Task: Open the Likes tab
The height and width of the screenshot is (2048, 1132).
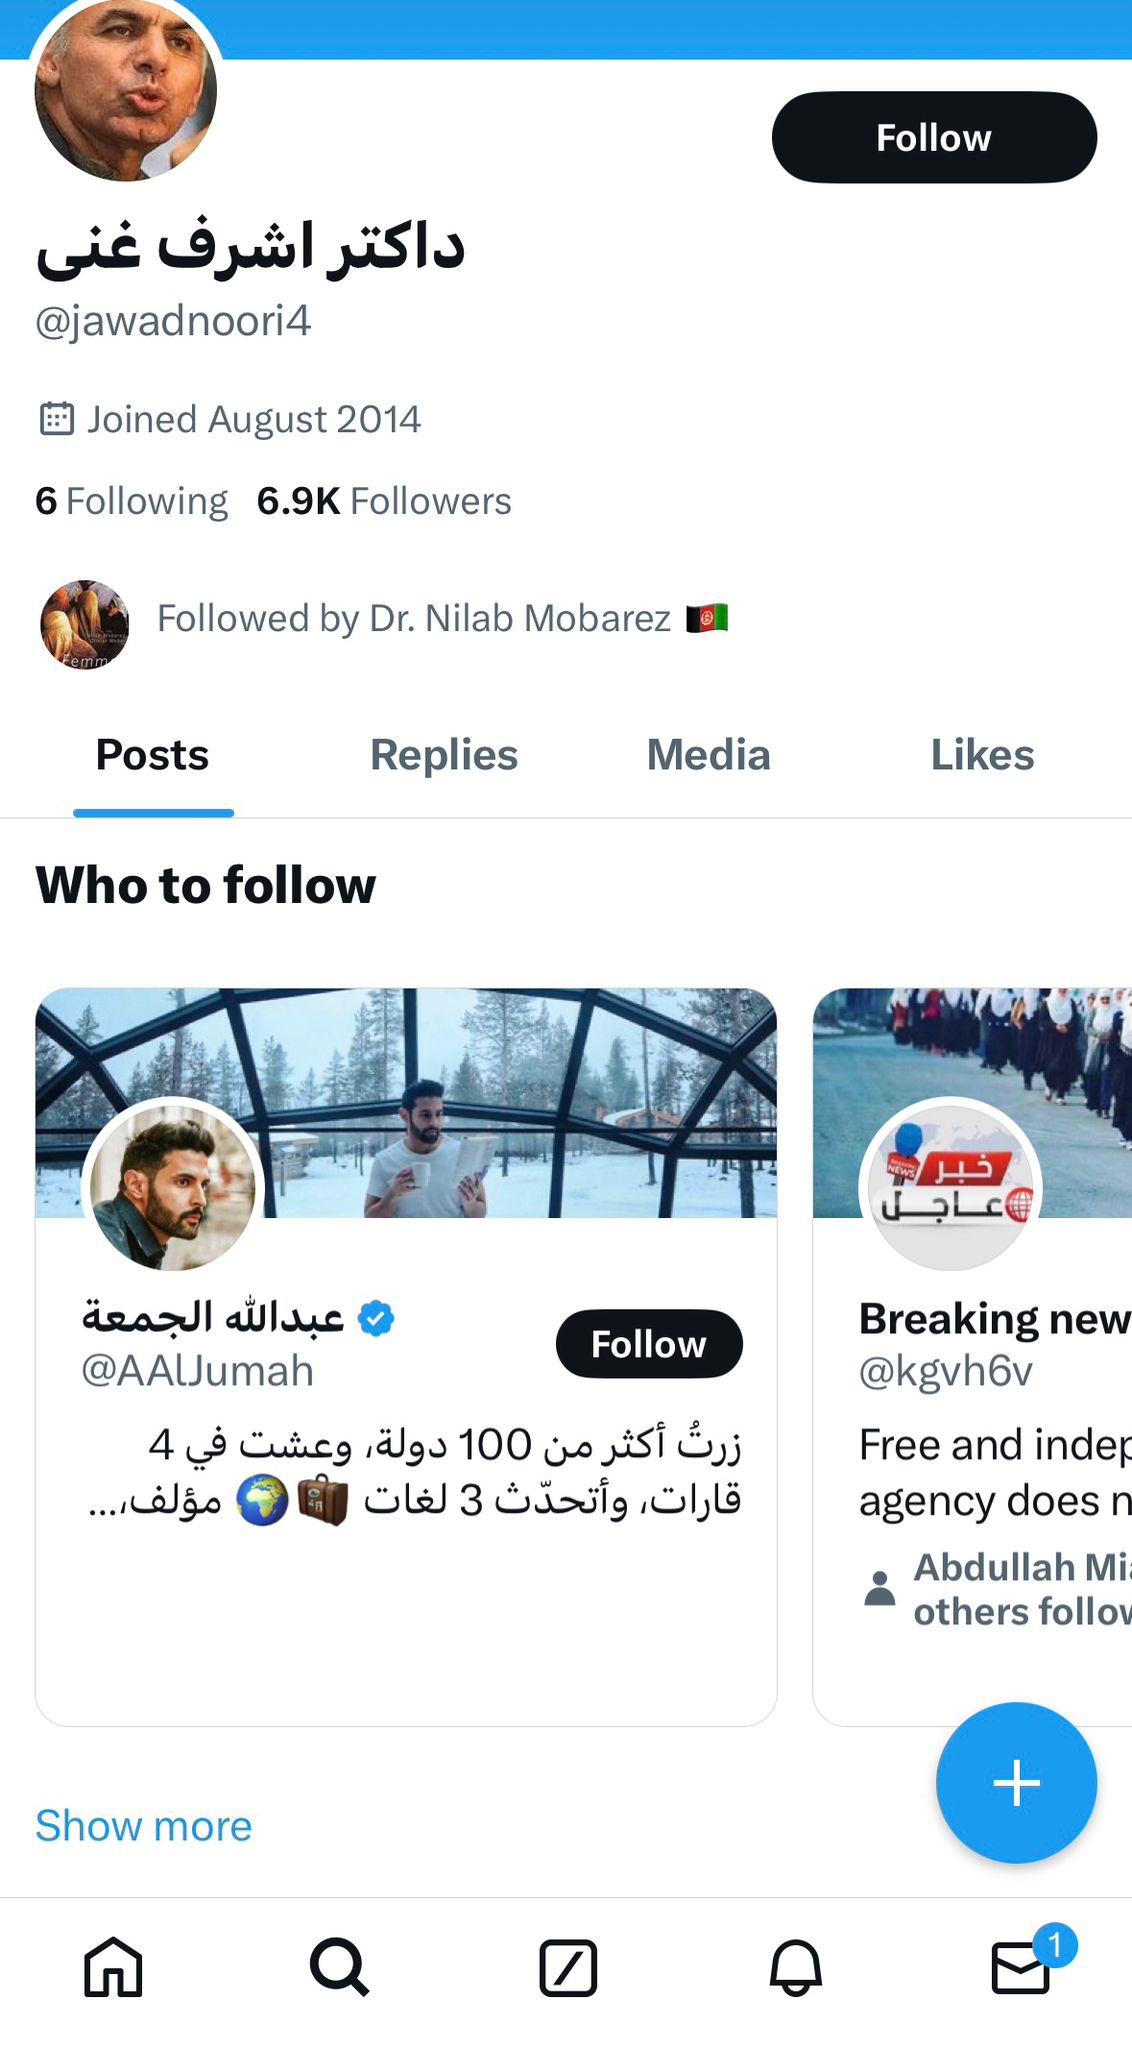Action: [x=983, y=756]
